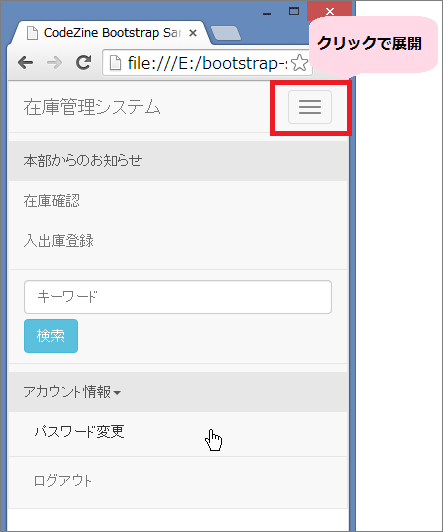Select 本部からのお知らせ menu item
443x532 pixels.
click(178, 161)
